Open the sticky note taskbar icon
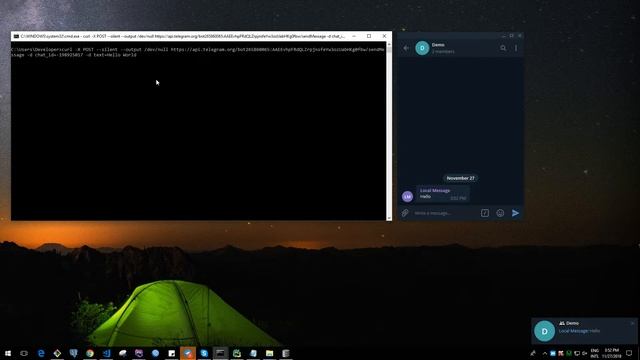The image size is (640, 360). pyautogui.click(x=171, y=353)
